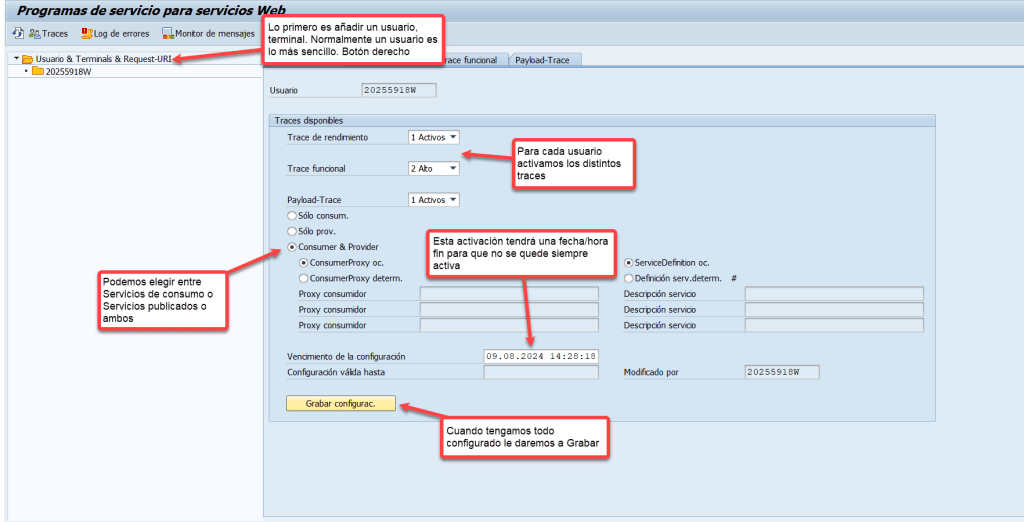1024x522 pixels.
Task: Switch to the Payload-Trace tab
Action: pos(545,60)
